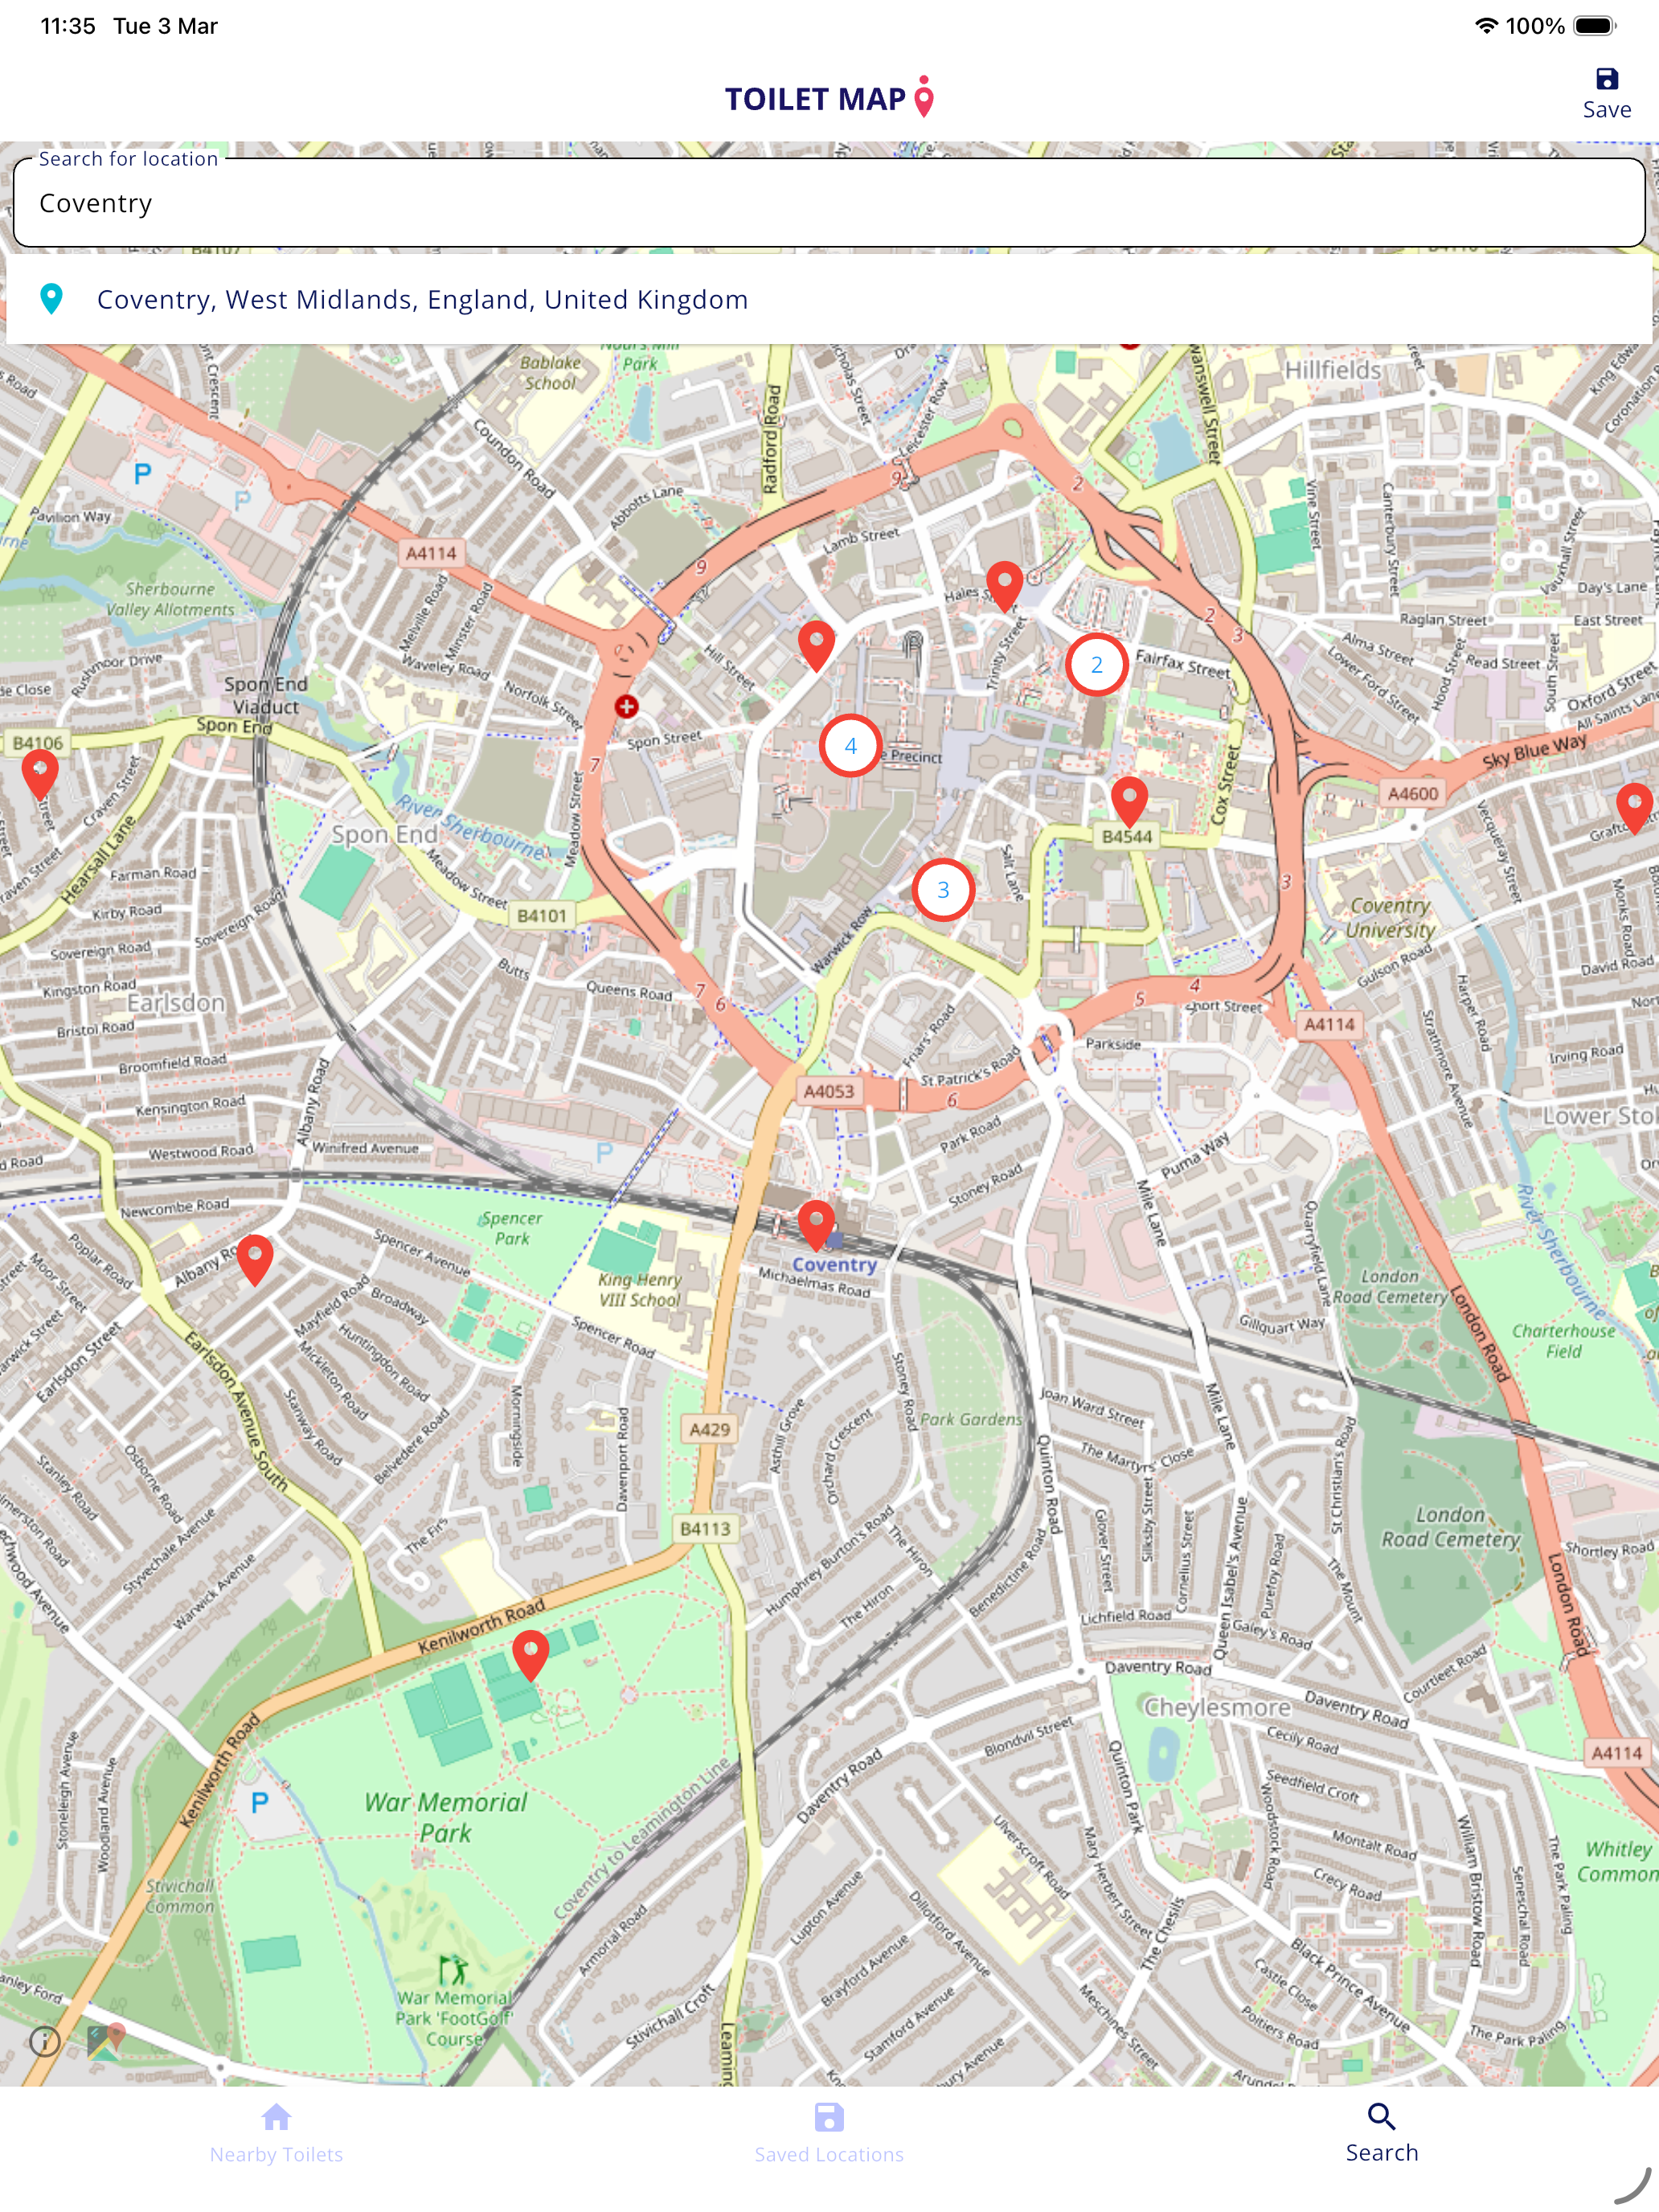Click the Wi-Fi status icon
The height and width of the screenshot is (2212, 1659).
point(1486,26)
